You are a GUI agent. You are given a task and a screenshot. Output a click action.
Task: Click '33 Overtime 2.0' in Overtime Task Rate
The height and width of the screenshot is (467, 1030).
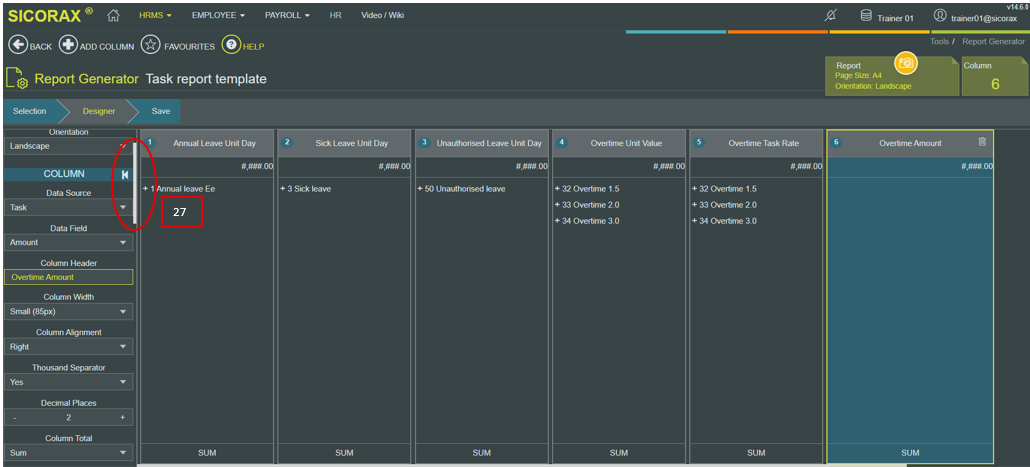pyautogui.click(x=724, y=205)
